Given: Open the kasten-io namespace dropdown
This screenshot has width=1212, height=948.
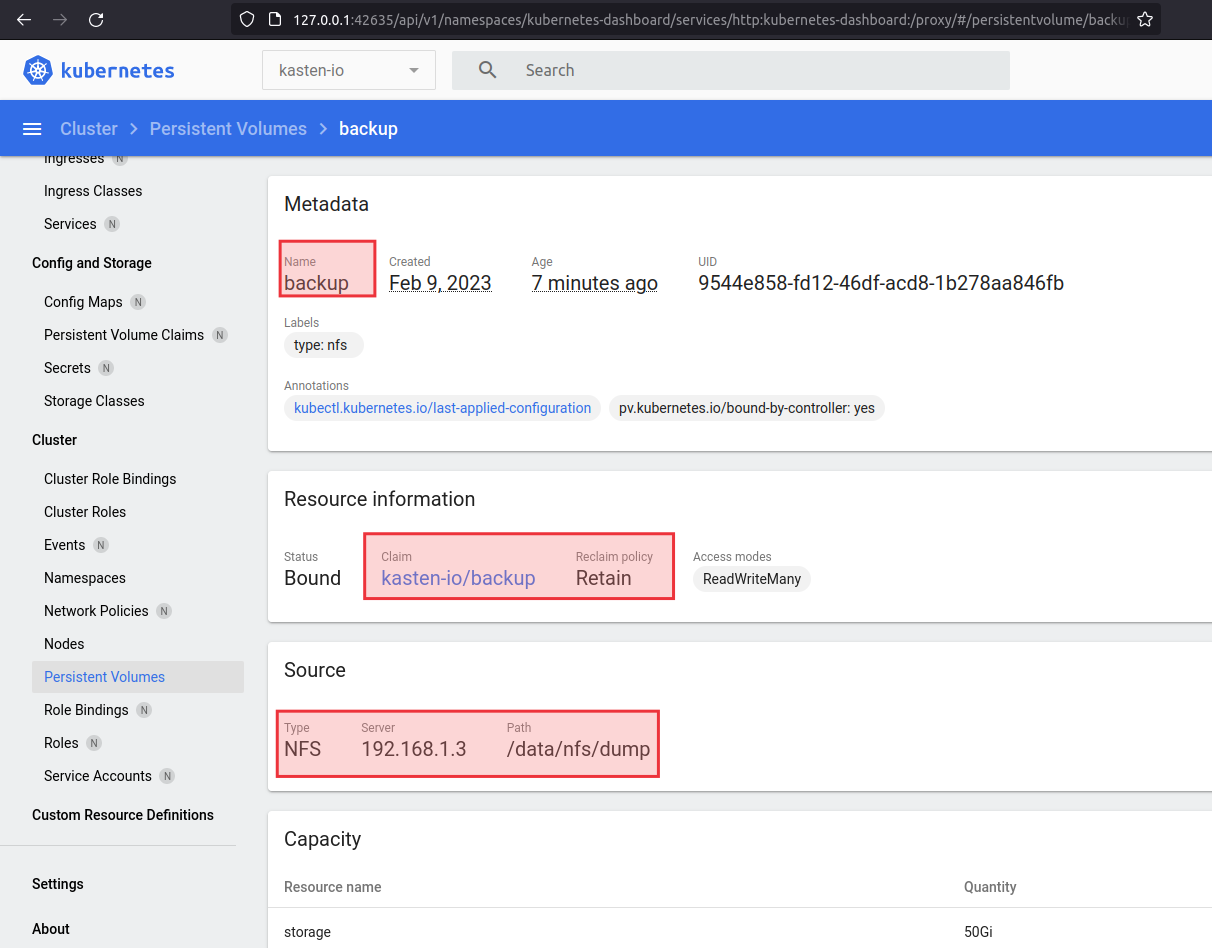Looking at the screenshot, I should [349, 70].
